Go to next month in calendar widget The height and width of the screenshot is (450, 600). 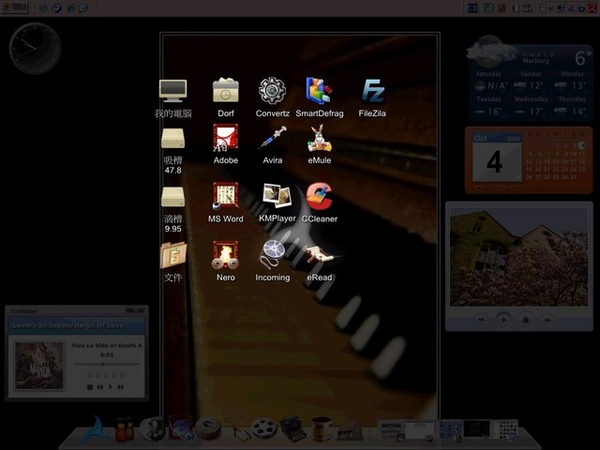point(514,188)
